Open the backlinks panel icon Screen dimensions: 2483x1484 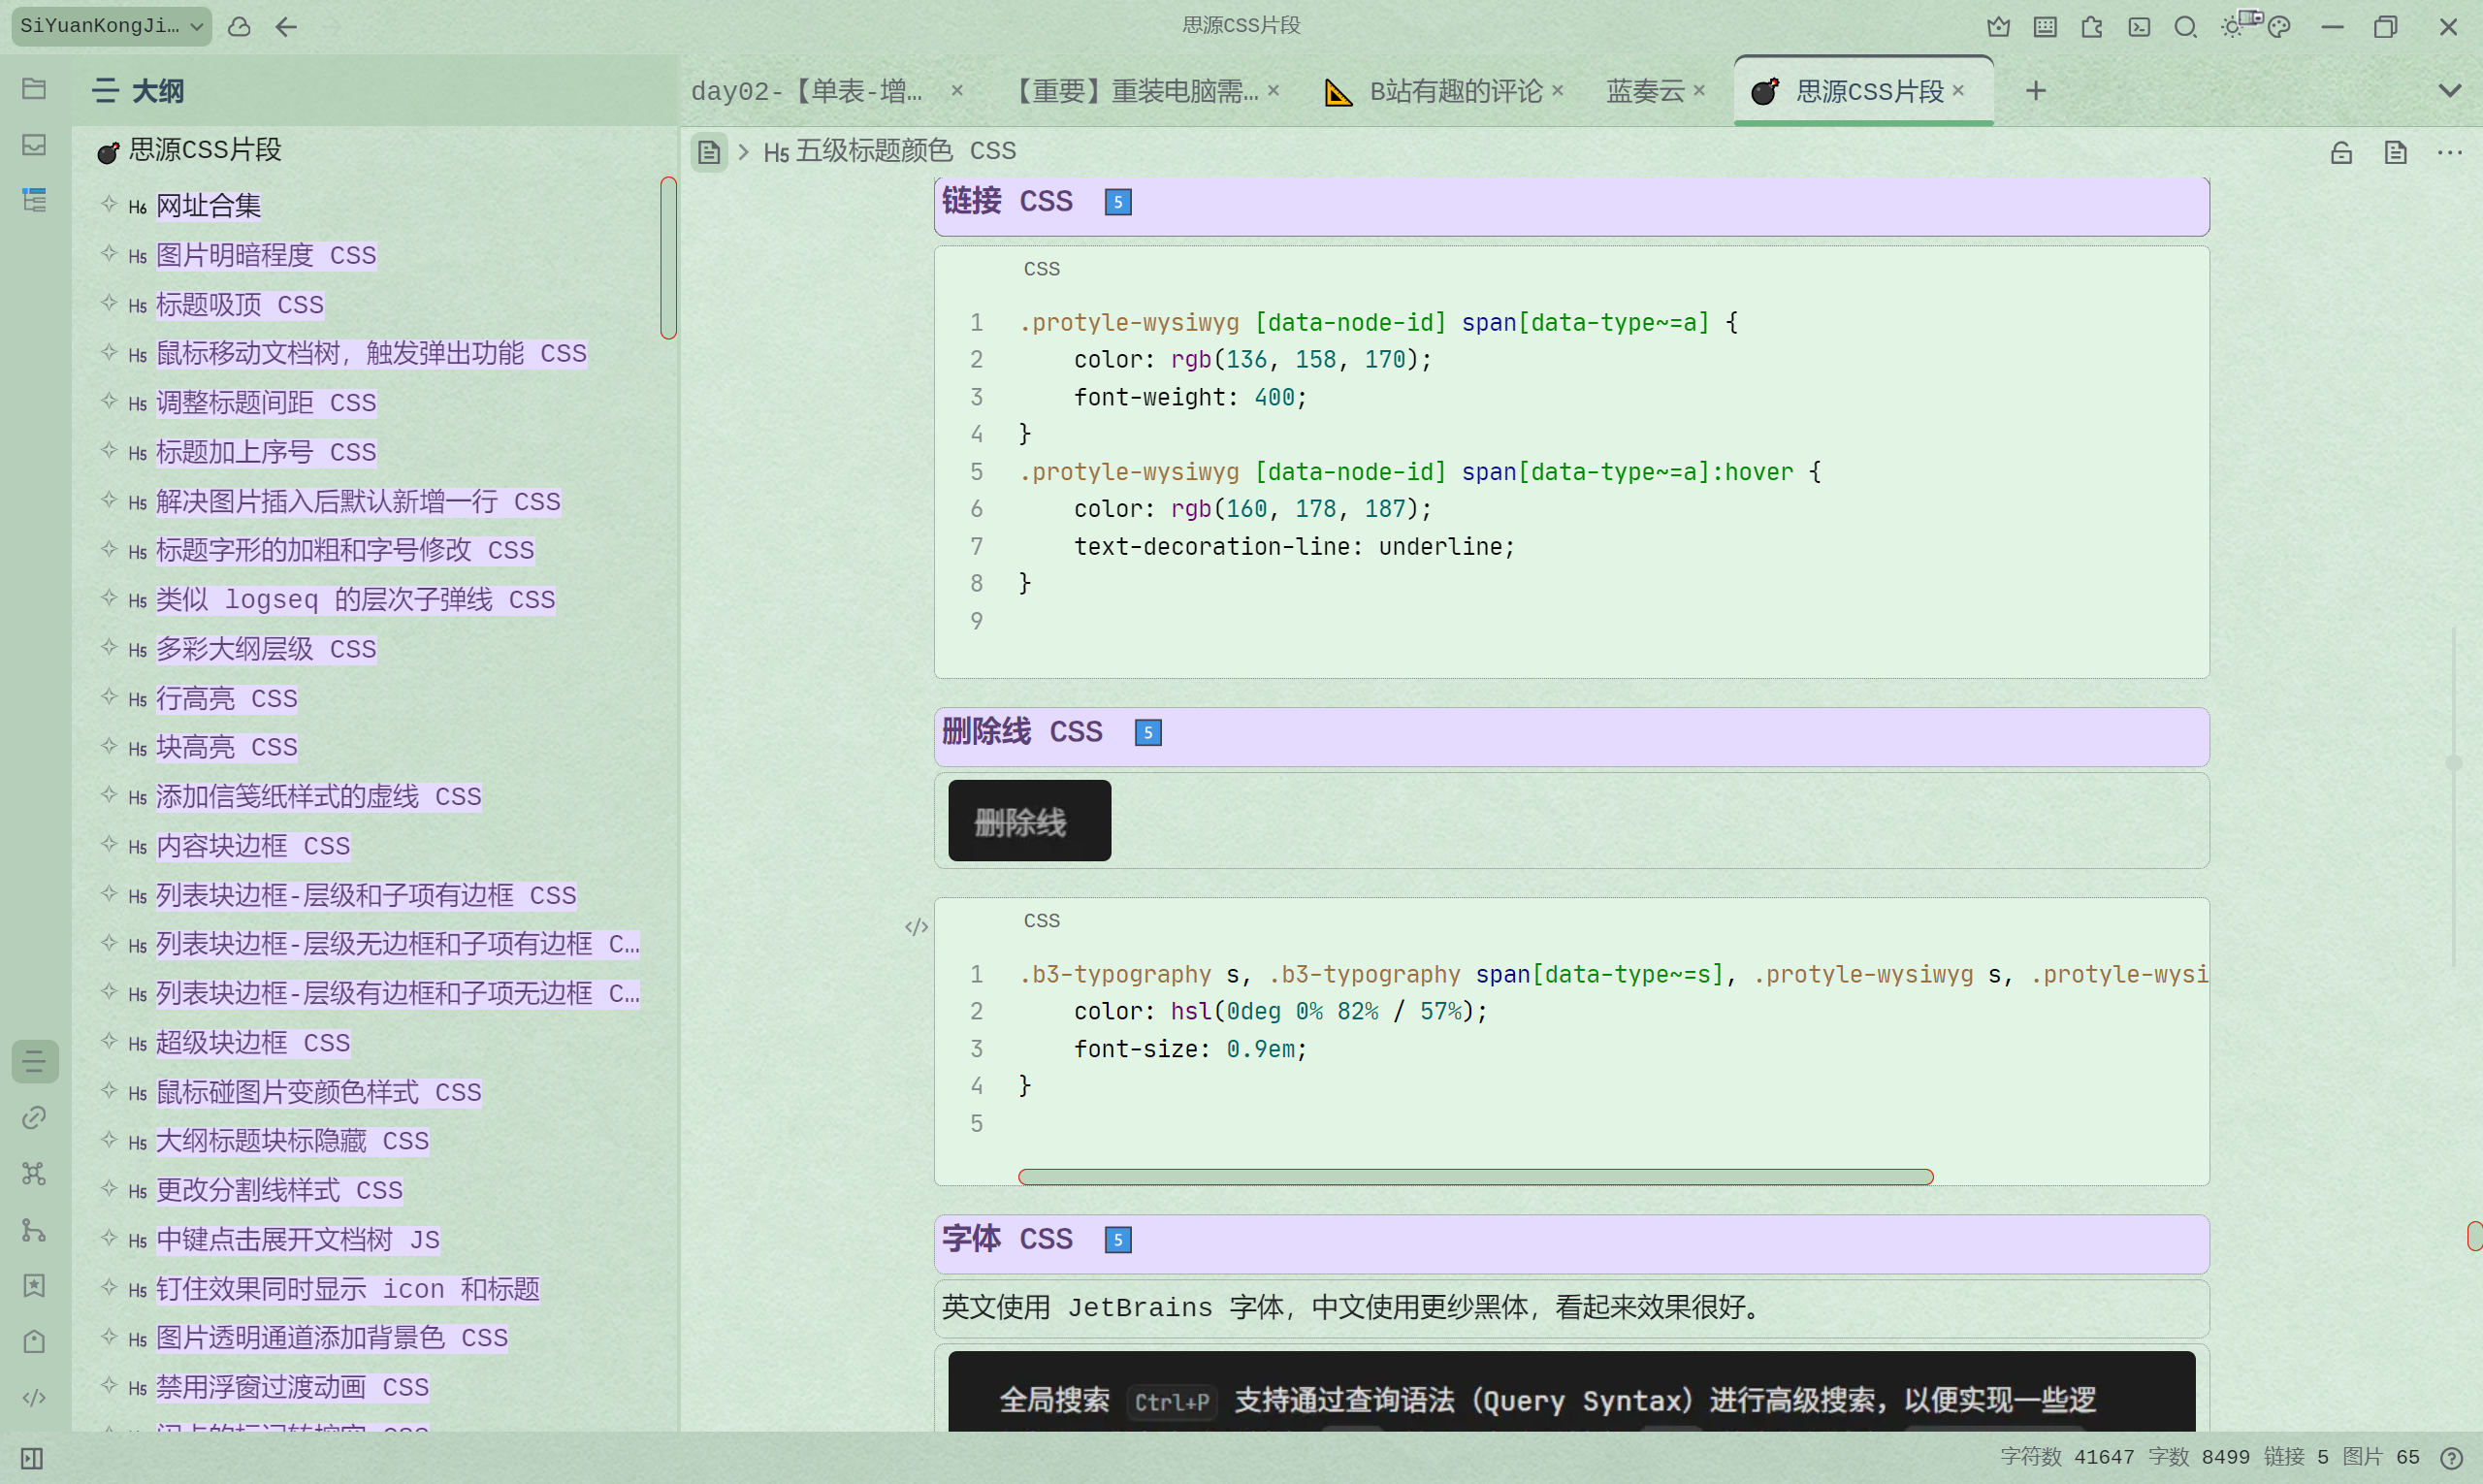(34, 1117)
